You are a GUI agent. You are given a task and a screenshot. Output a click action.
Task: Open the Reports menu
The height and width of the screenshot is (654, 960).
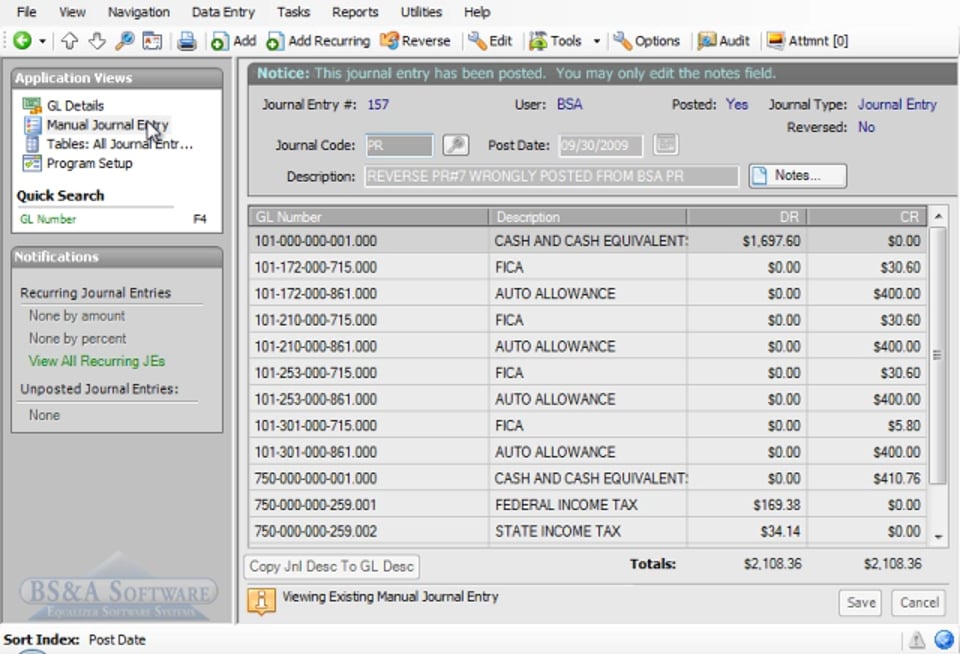(355, 12)
